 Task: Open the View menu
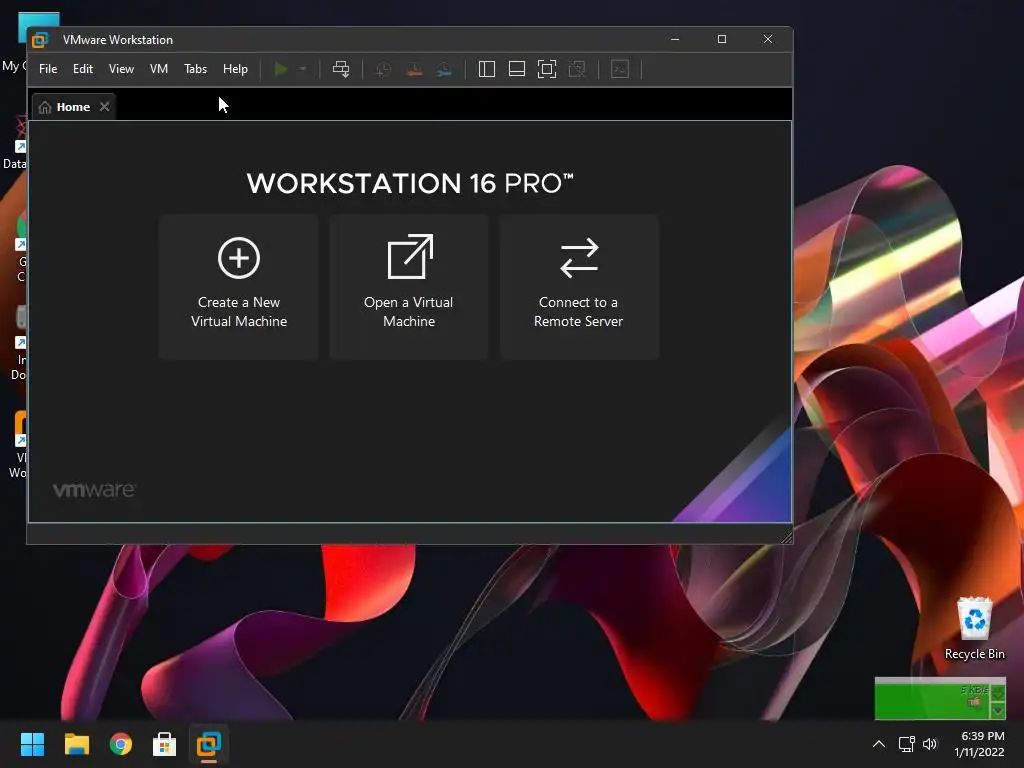pos(121,69)
